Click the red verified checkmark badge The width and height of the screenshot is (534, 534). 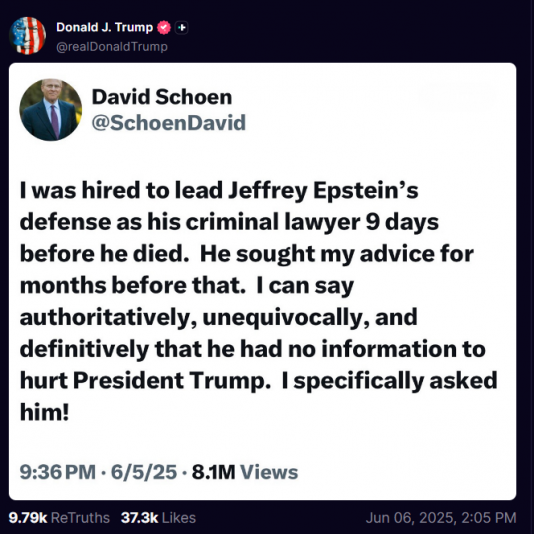point(164,28)
